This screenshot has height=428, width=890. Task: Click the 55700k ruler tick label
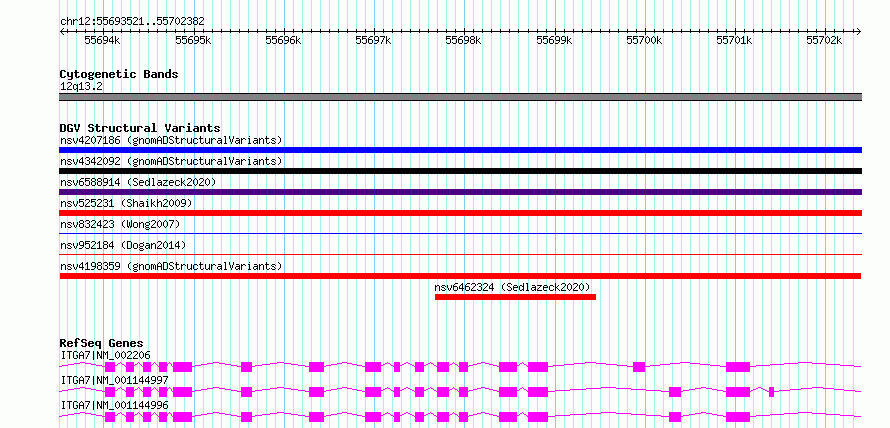pyautogui.click(x=645, y=40)
